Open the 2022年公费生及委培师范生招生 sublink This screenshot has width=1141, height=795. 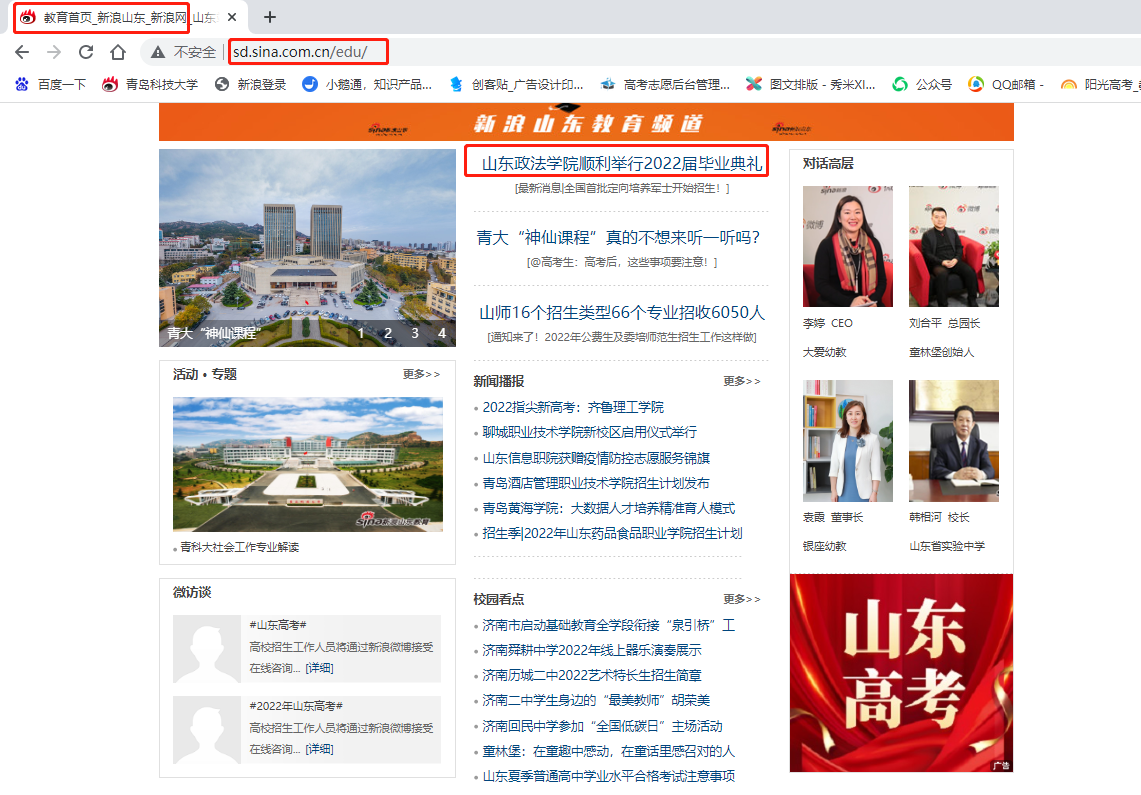pyautogui.click(x=621, y=337)
